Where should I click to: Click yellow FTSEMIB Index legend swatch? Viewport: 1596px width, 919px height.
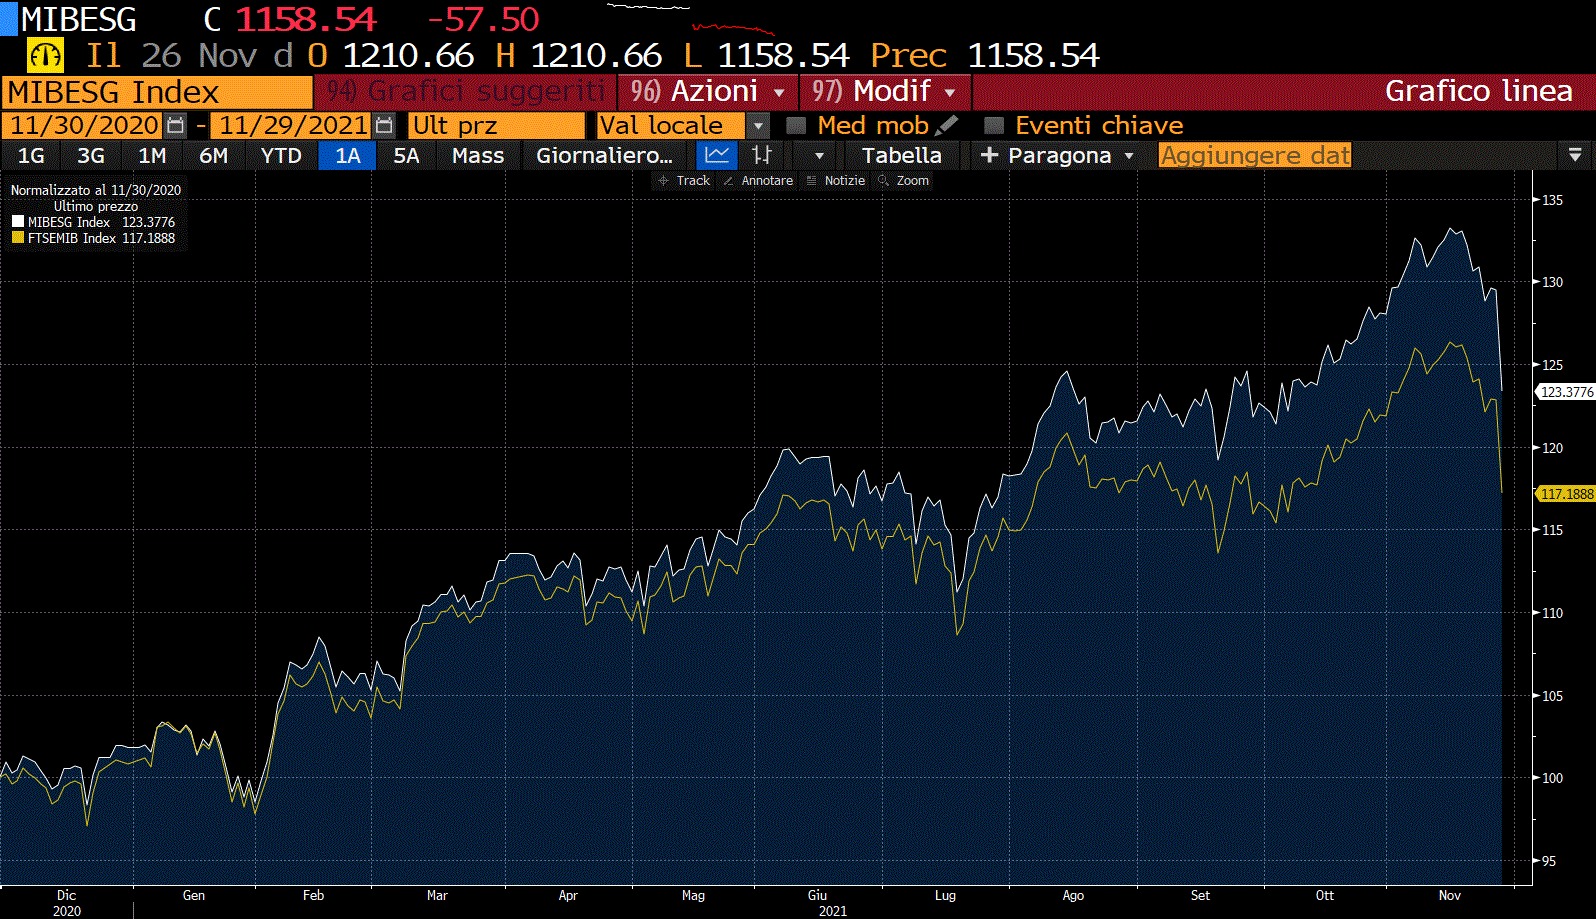pyautogui.click(x=18, y=238)
